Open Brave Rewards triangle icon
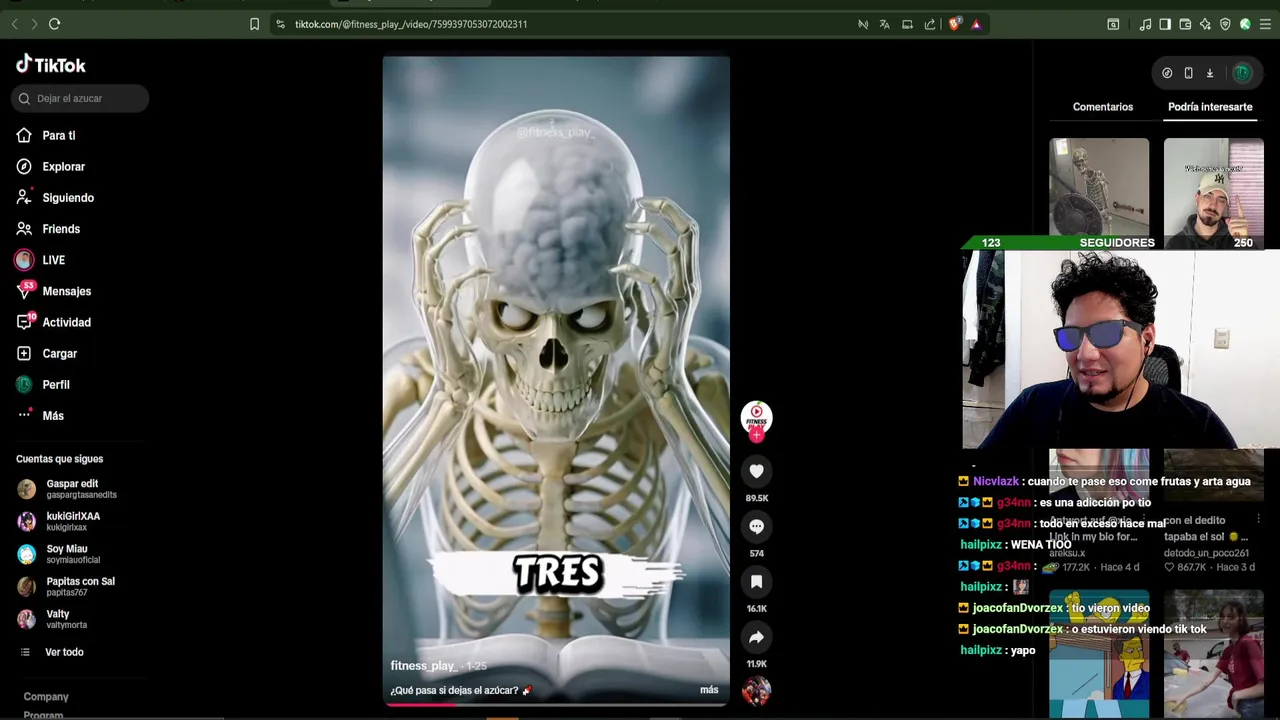Screen dimensions: 1280x720 976,24
